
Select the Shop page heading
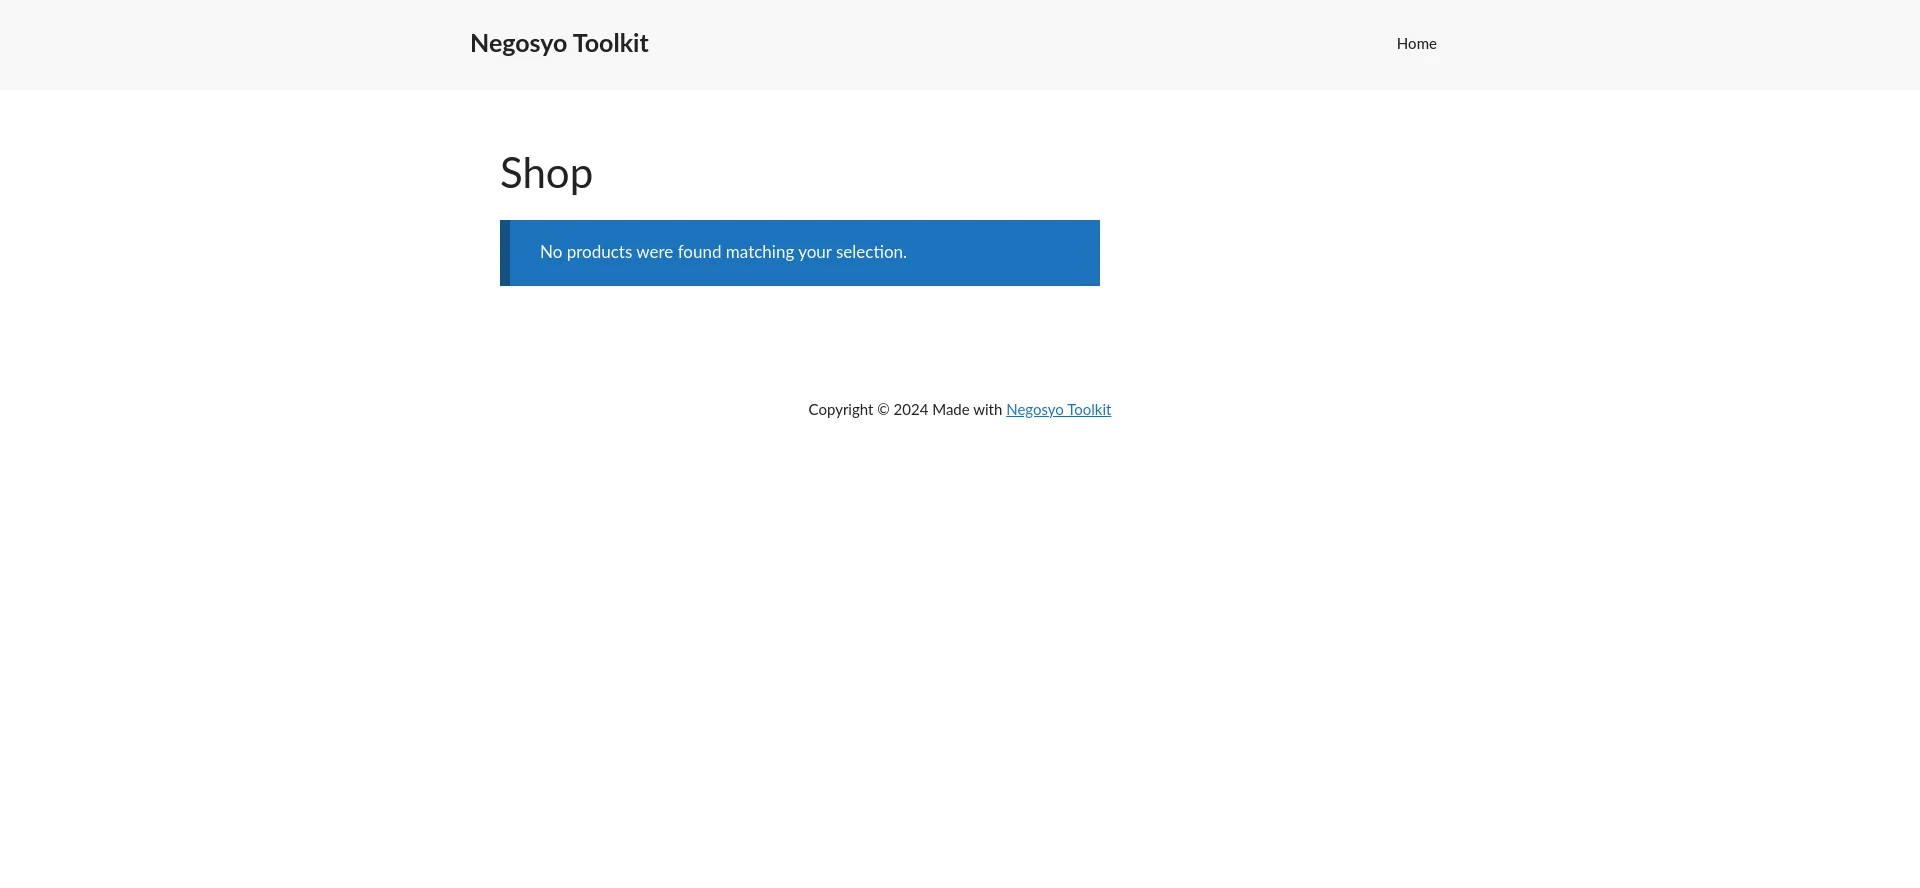[546, 173]
